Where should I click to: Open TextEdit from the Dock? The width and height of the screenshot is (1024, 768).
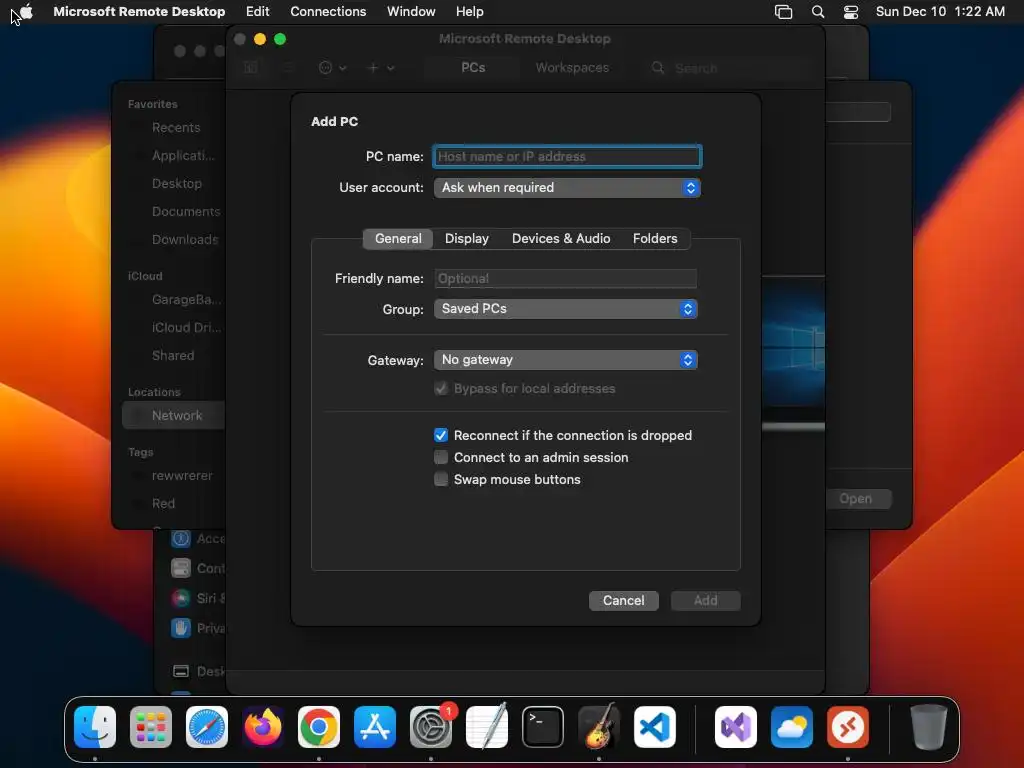click(x=487, y=727)
